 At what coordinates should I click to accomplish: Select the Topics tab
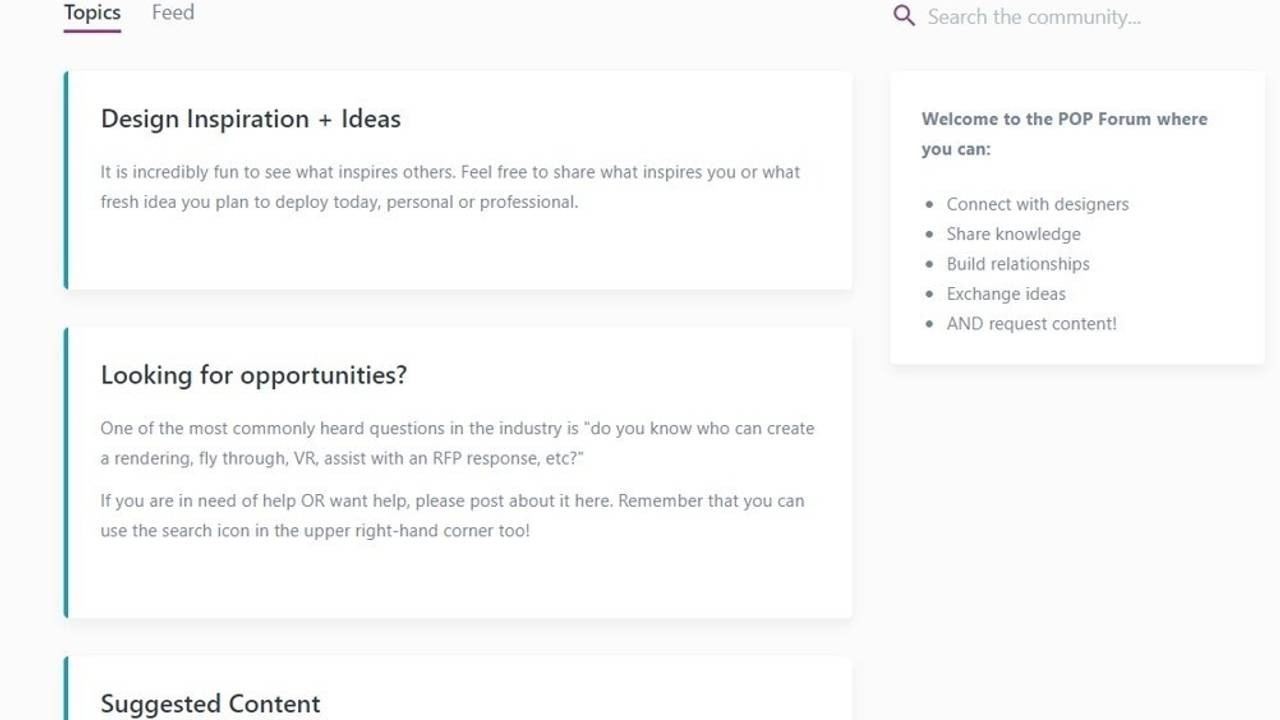pos(92,13)
